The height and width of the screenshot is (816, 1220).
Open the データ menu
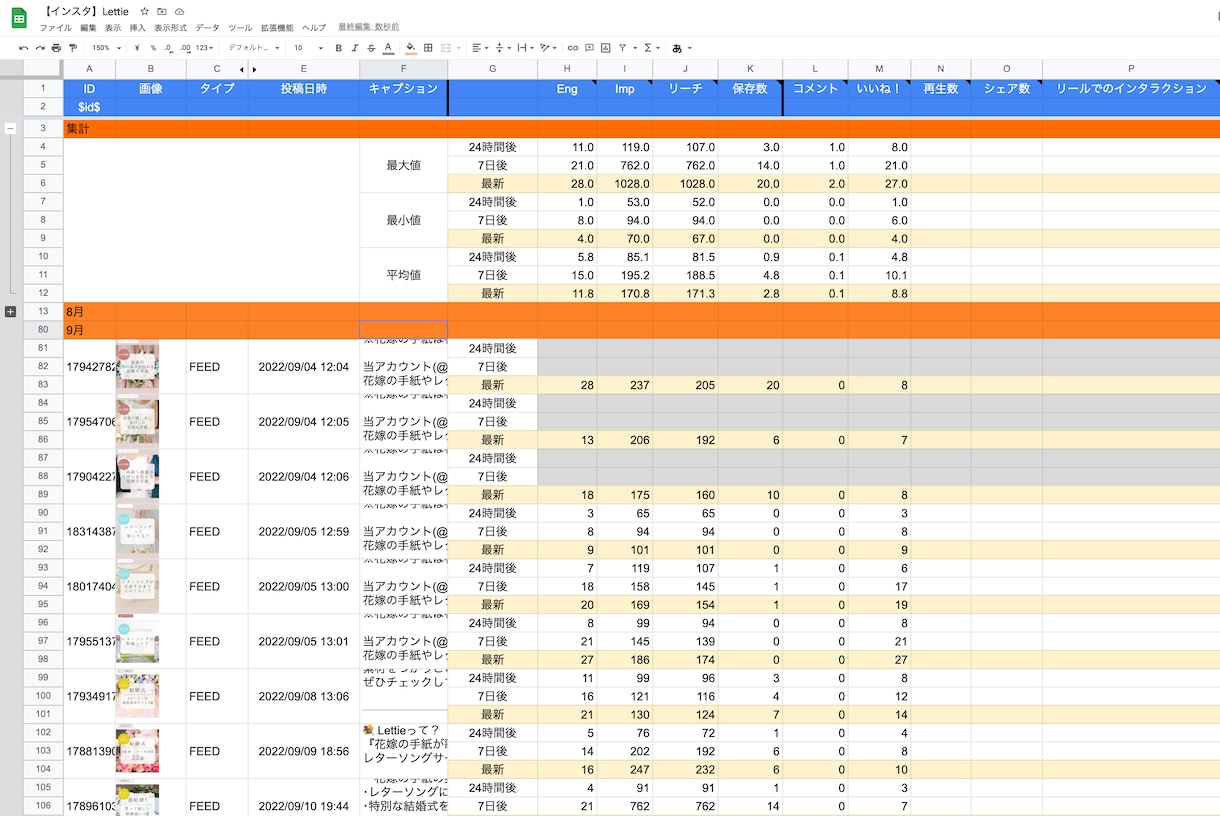tap(207, 27)
